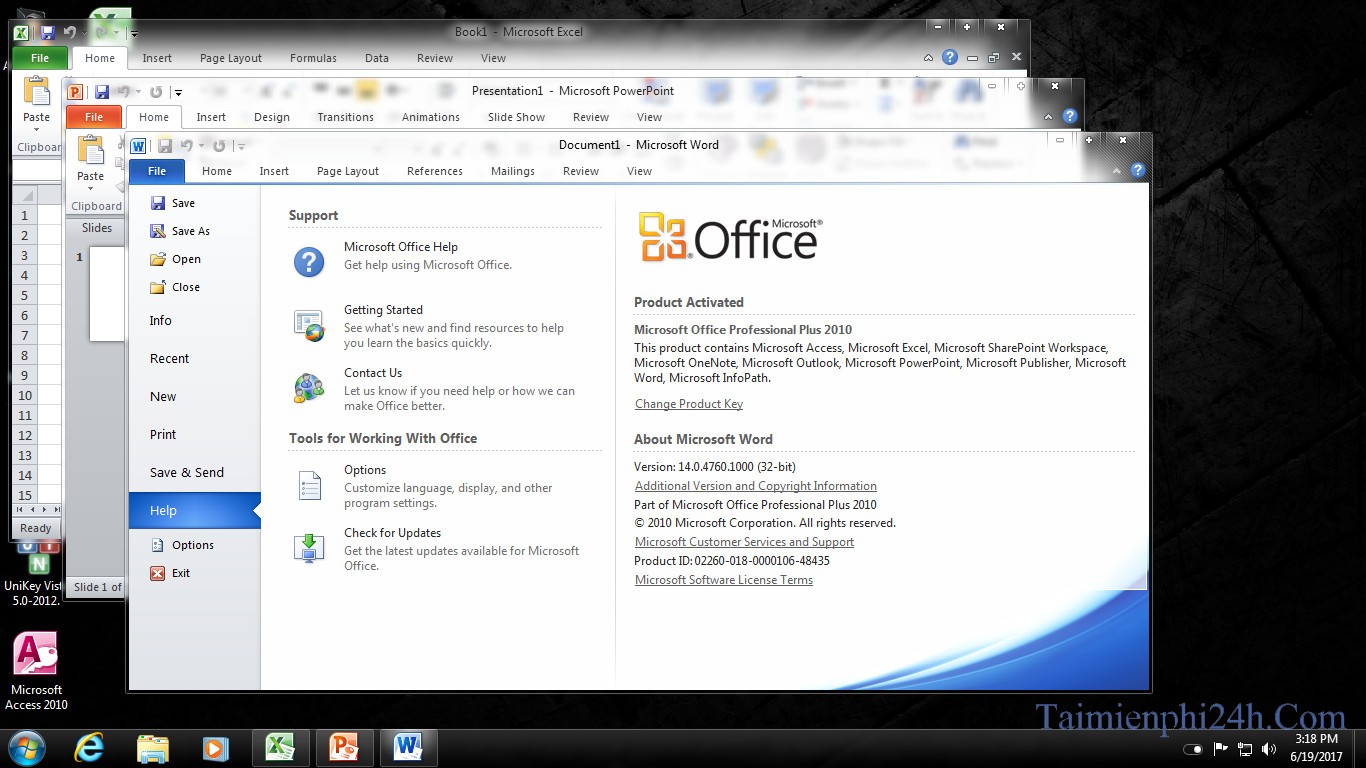Screen dimensions: 1366x768
Task: Click Word logo icon in title bar
Action: [x=139, y=146]
